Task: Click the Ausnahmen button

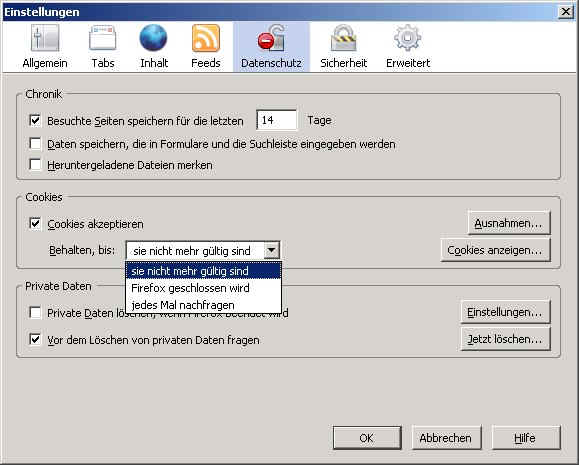Action: [509, 223]
